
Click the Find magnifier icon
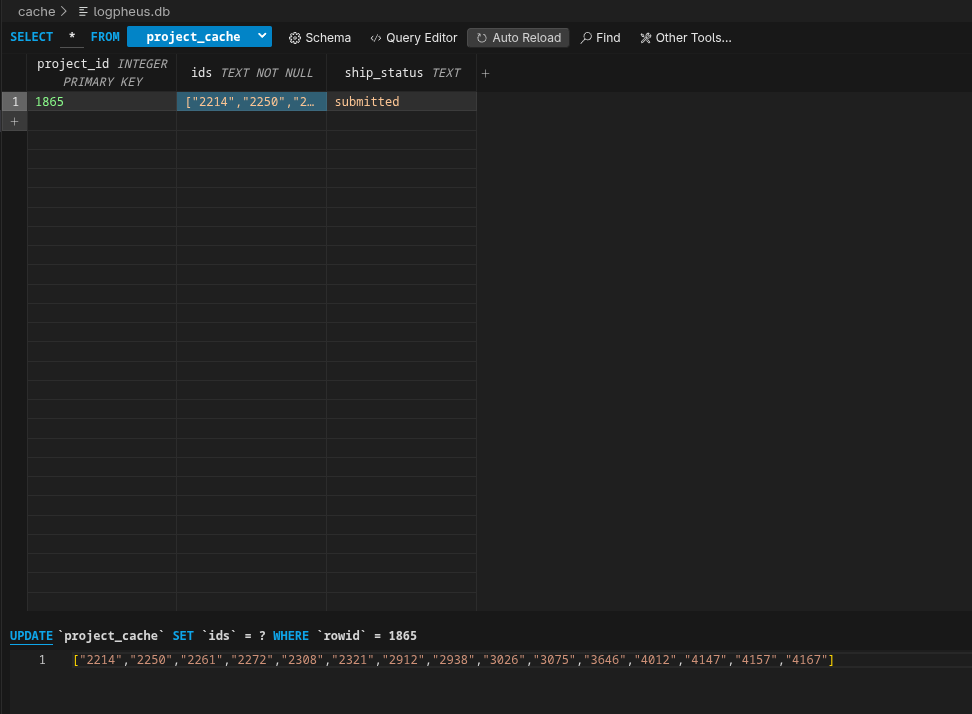[x=586, y=38]
